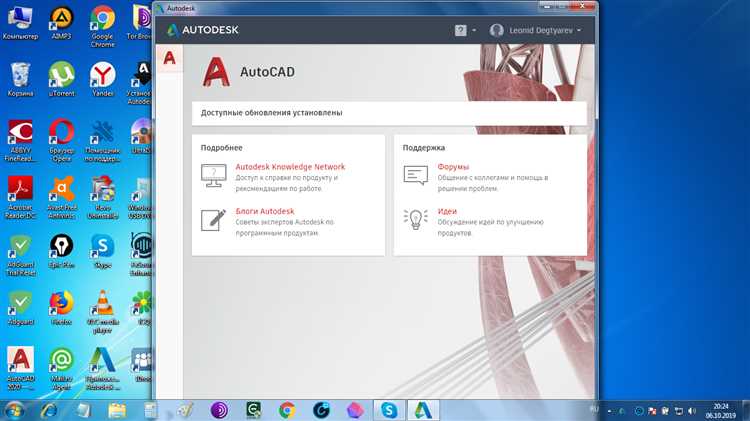Show hidden system tray icons arrow

click(609, 411)
